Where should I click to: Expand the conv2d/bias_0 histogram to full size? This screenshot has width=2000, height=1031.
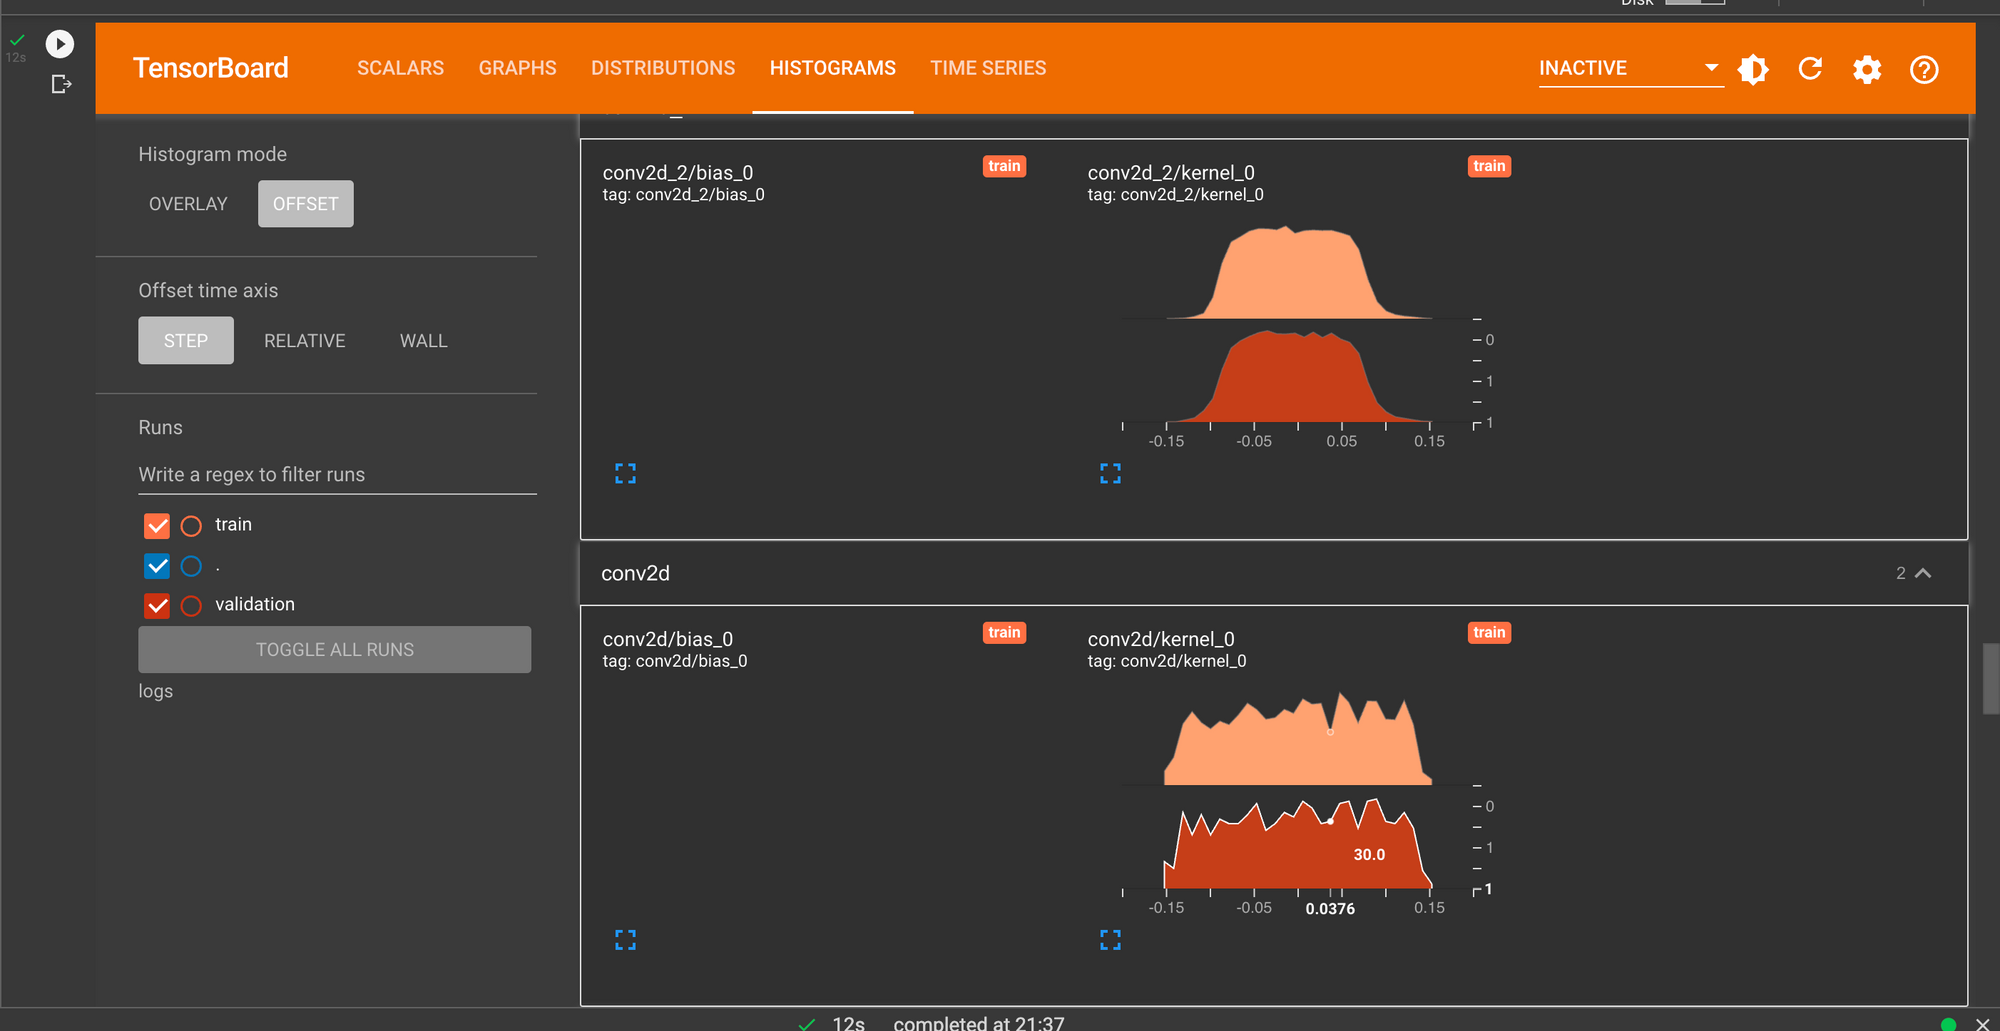coord(625,940)
